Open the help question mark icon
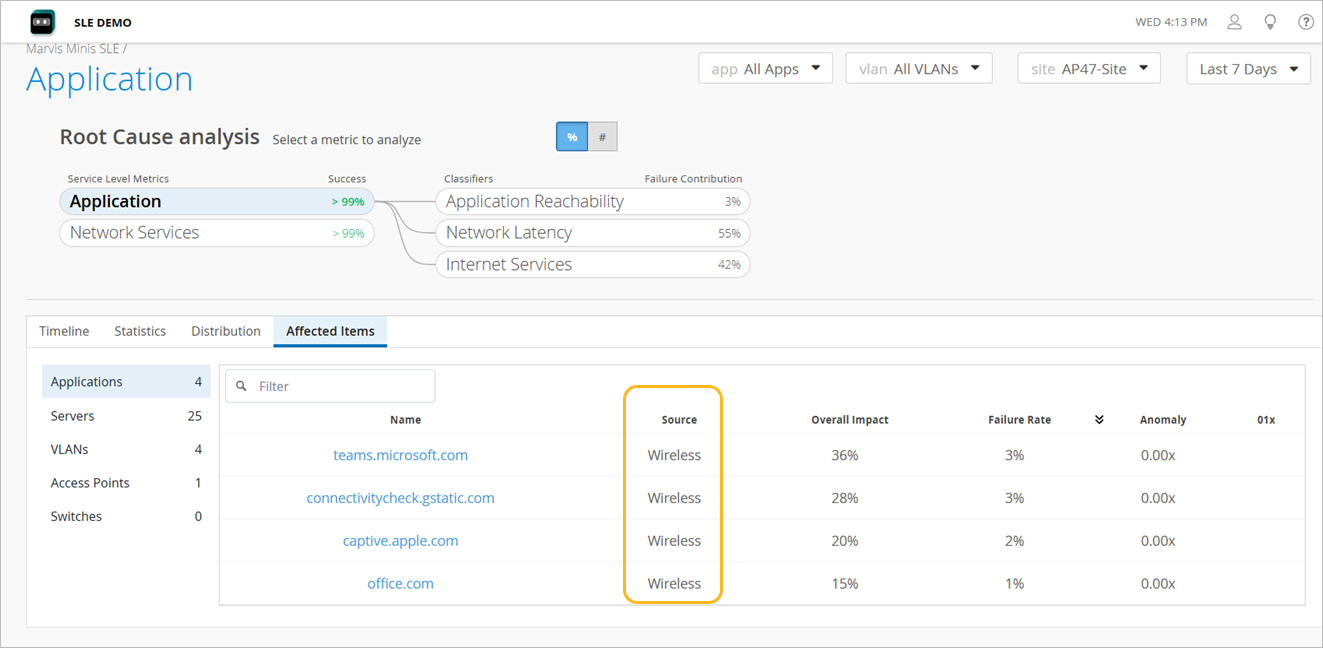This screenshot has width=1323, height=648. click(1306, 22)
